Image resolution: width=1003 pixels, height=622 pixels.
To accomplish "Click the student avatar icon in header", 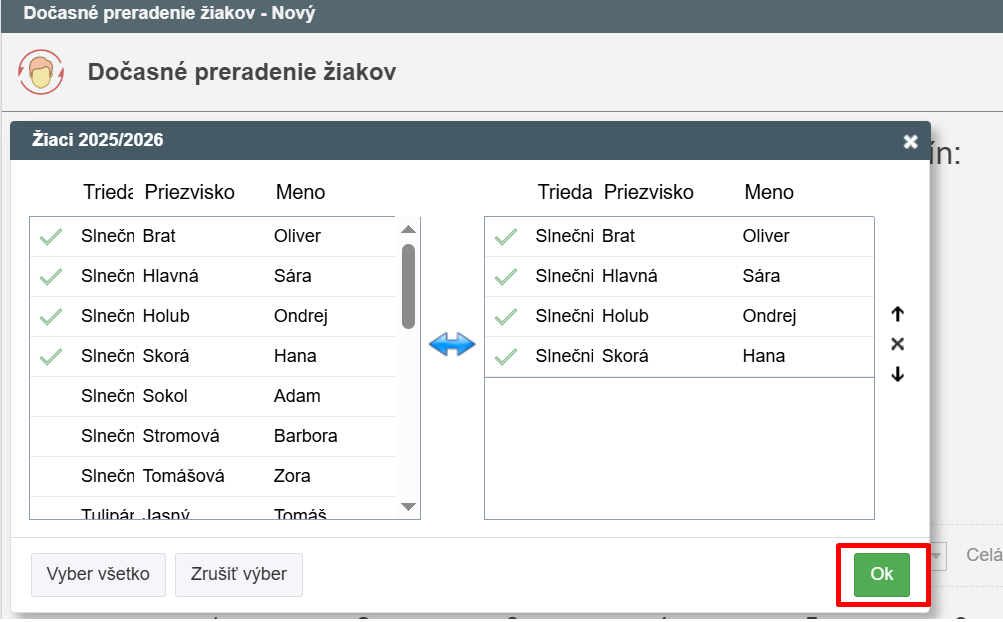I will pos(42,72).
